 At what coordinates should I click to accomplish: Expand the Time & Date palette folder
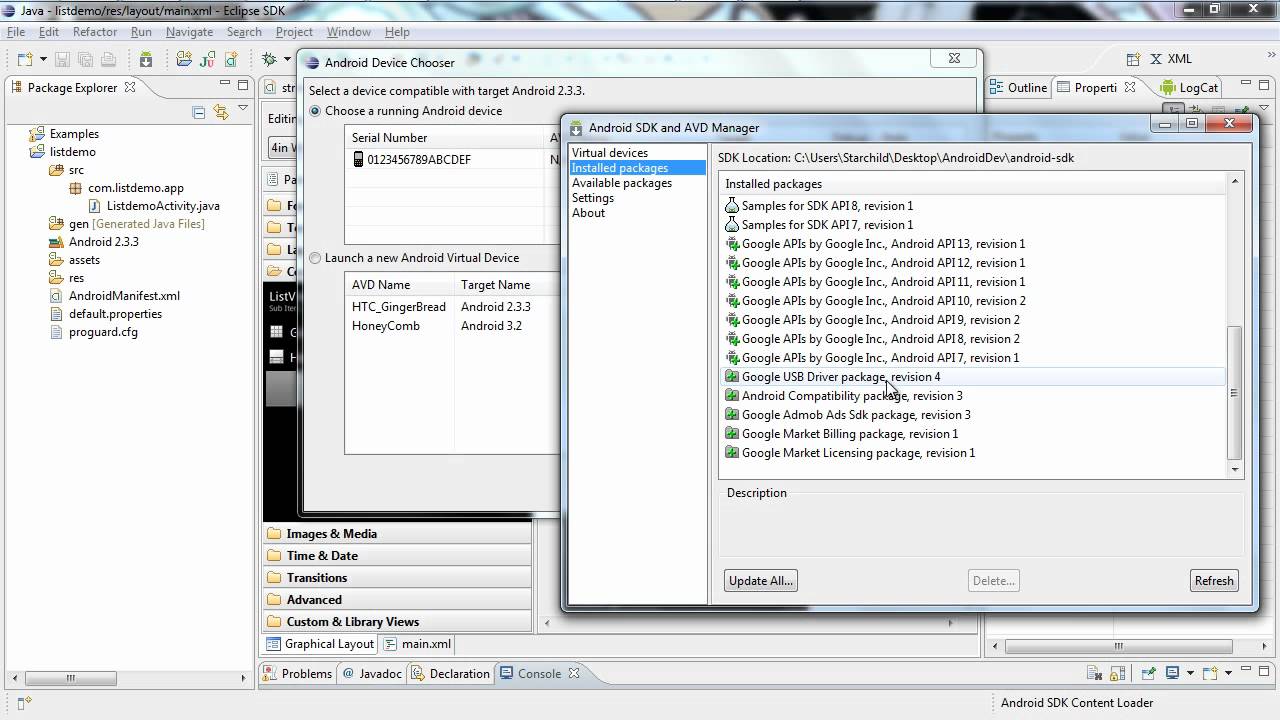[x=397, y=556]
